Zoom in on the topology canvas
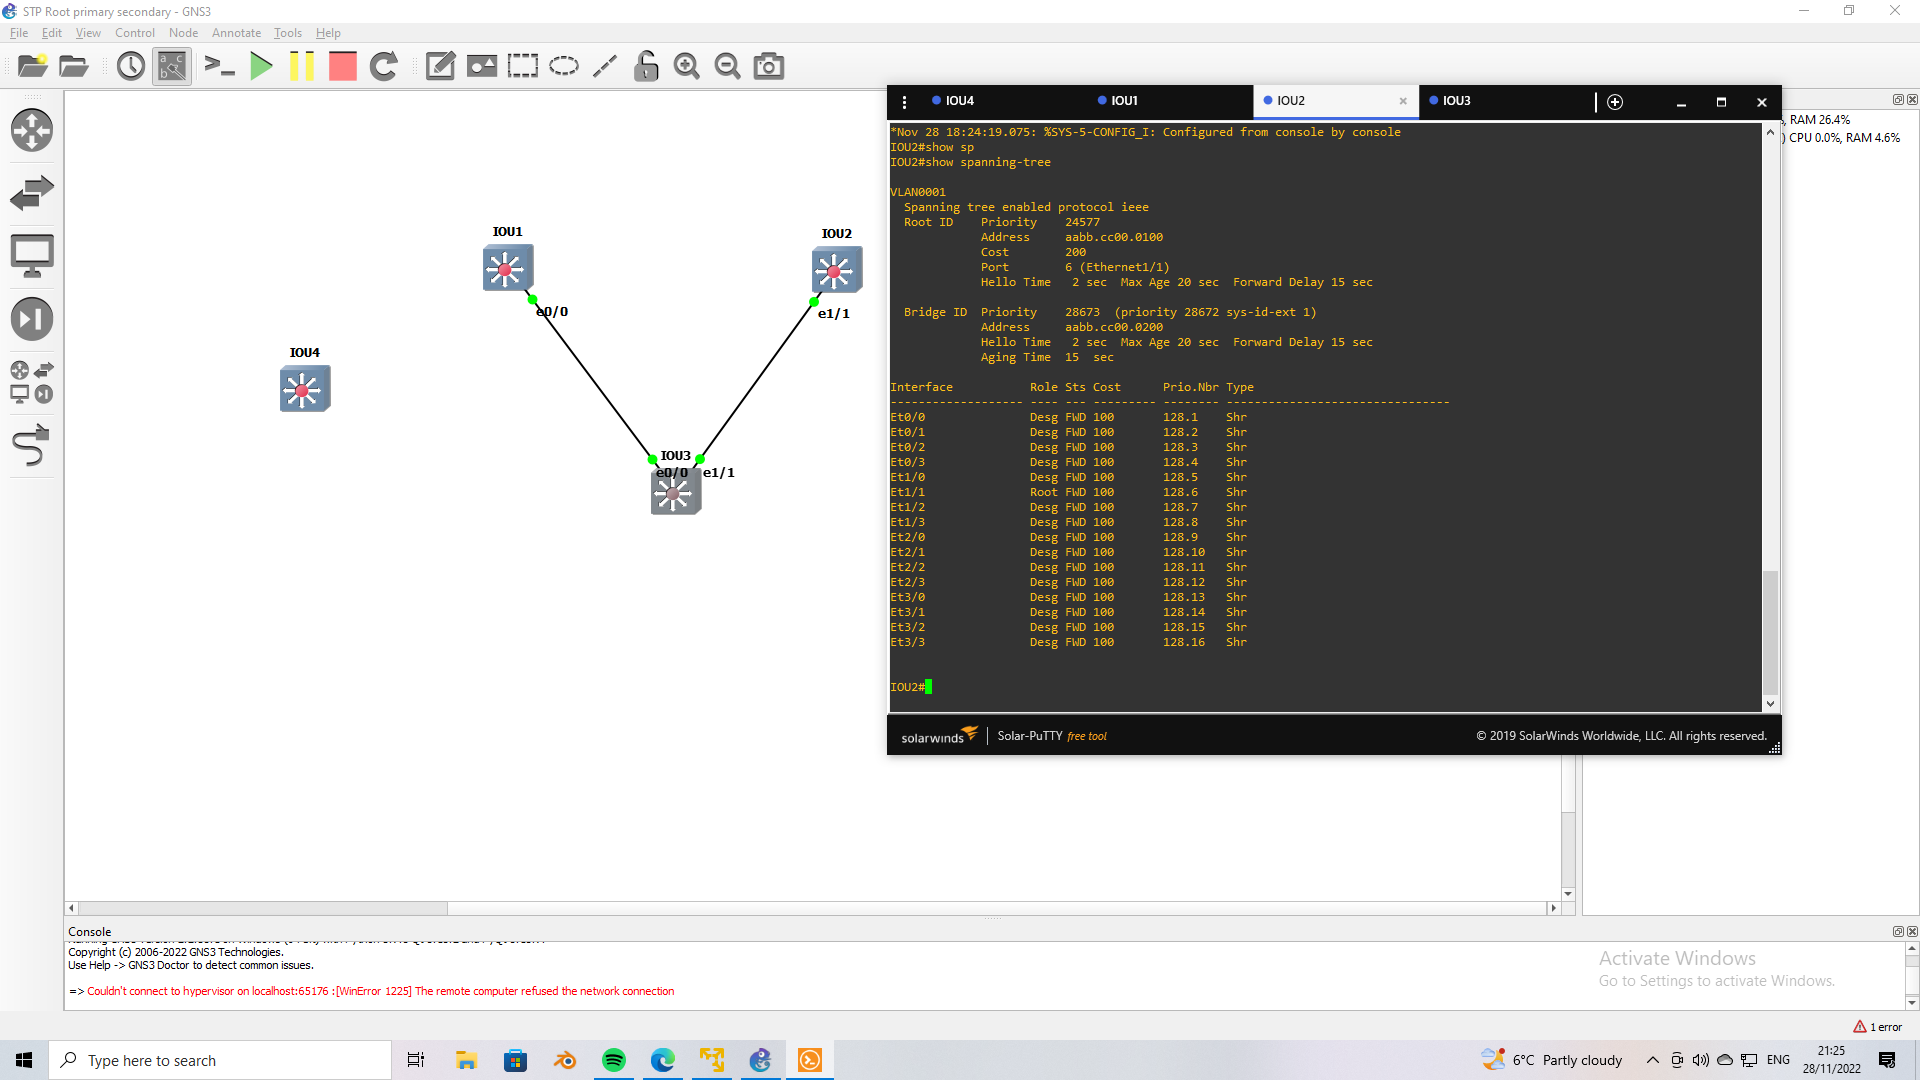 coord(687,66)
